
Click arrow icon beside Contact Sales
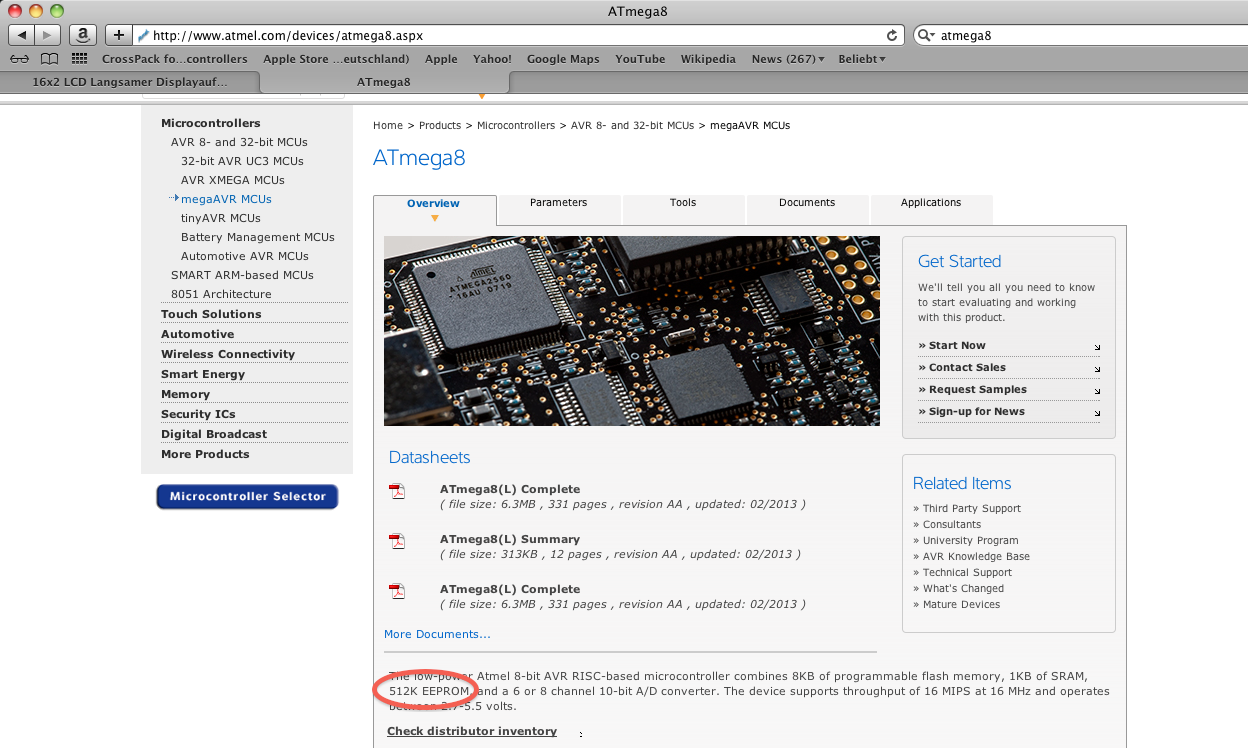coord(1097,369)
